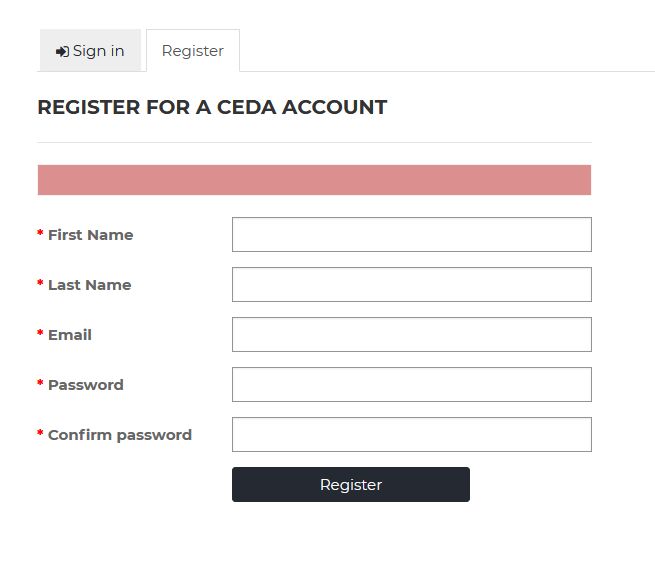
Task: Select the Email input field
Action: pyautogui.click(x=411, y=335)
